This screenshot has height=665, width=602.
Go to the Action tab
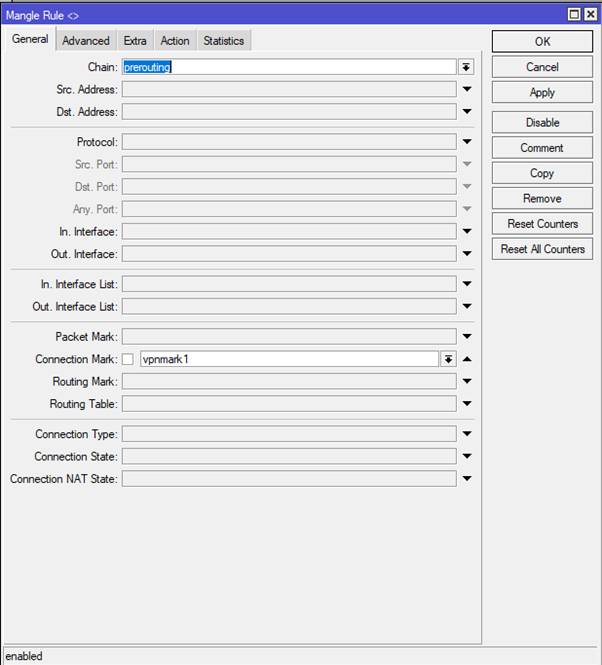(x=175, y=41)
